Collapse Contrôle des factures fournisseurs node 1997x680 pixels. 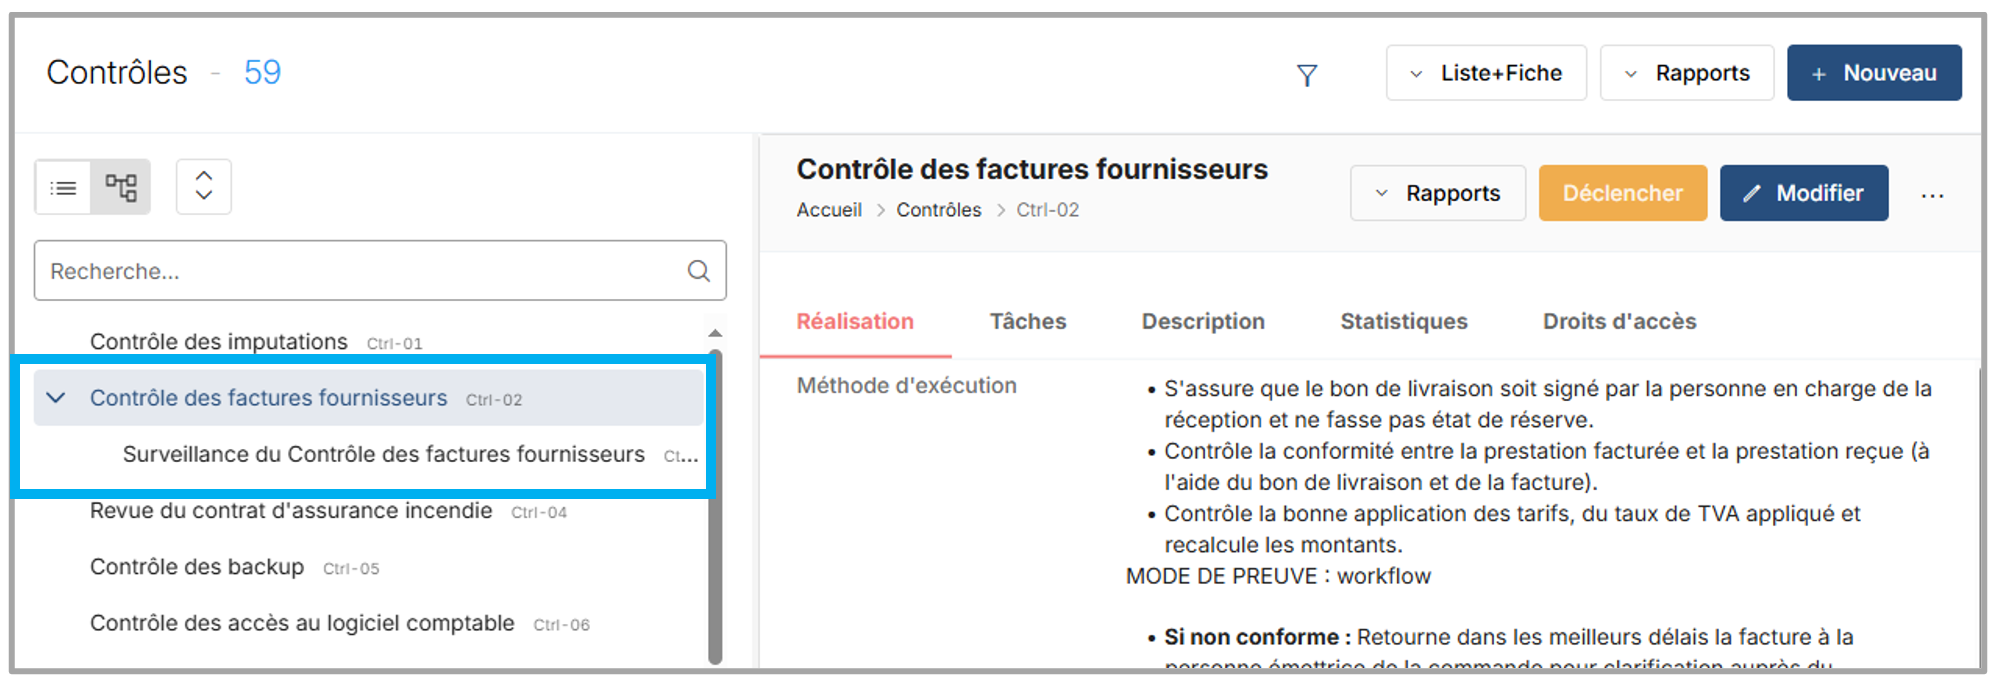[56, 398]
